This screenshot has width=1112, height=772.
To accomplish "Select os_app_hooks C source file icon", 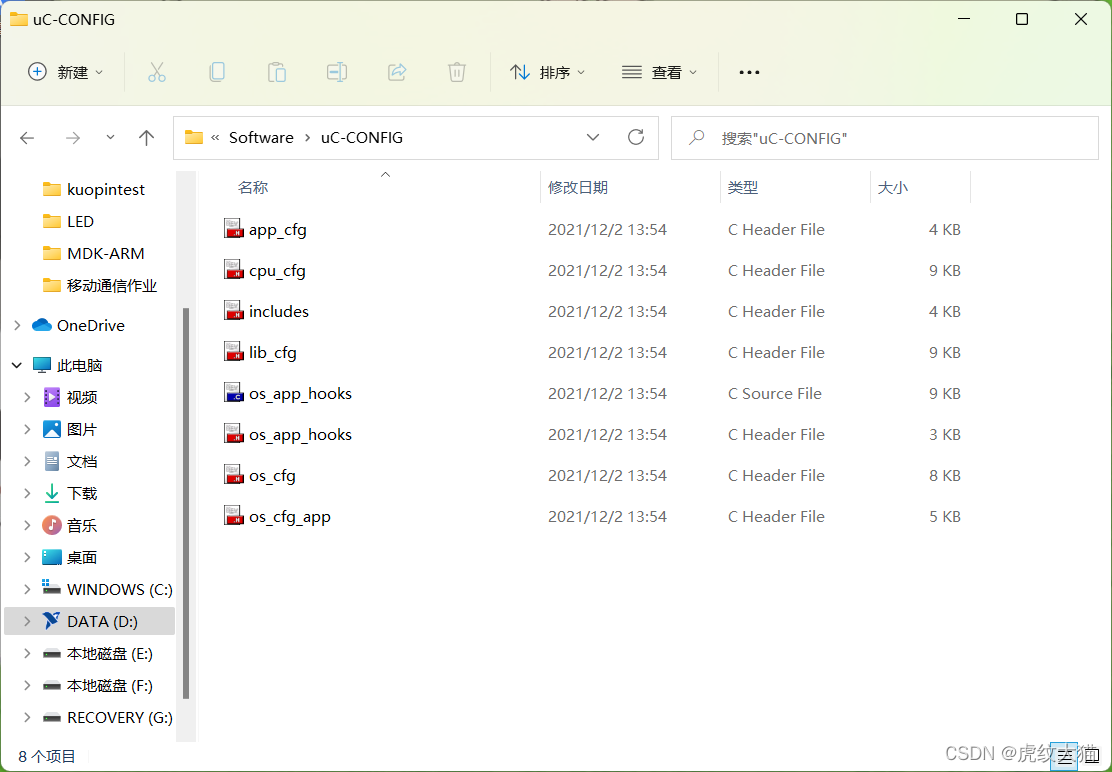I will 234,393.
